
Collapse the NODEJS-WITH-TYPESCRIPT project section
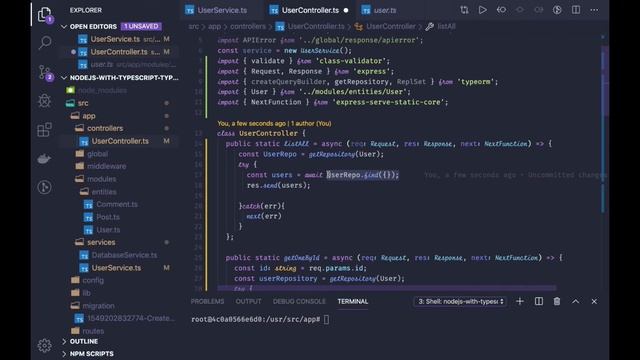click(x=120, y=78)
